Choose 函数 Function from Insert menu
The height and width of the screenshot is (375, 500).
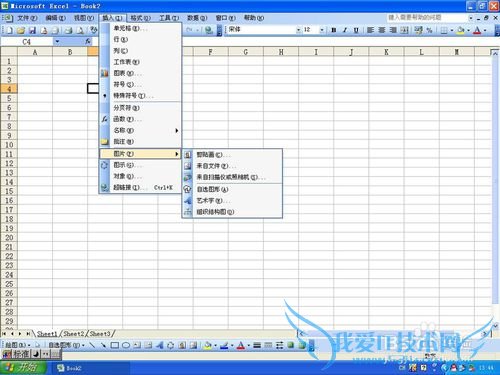click(x=140, y=119)
